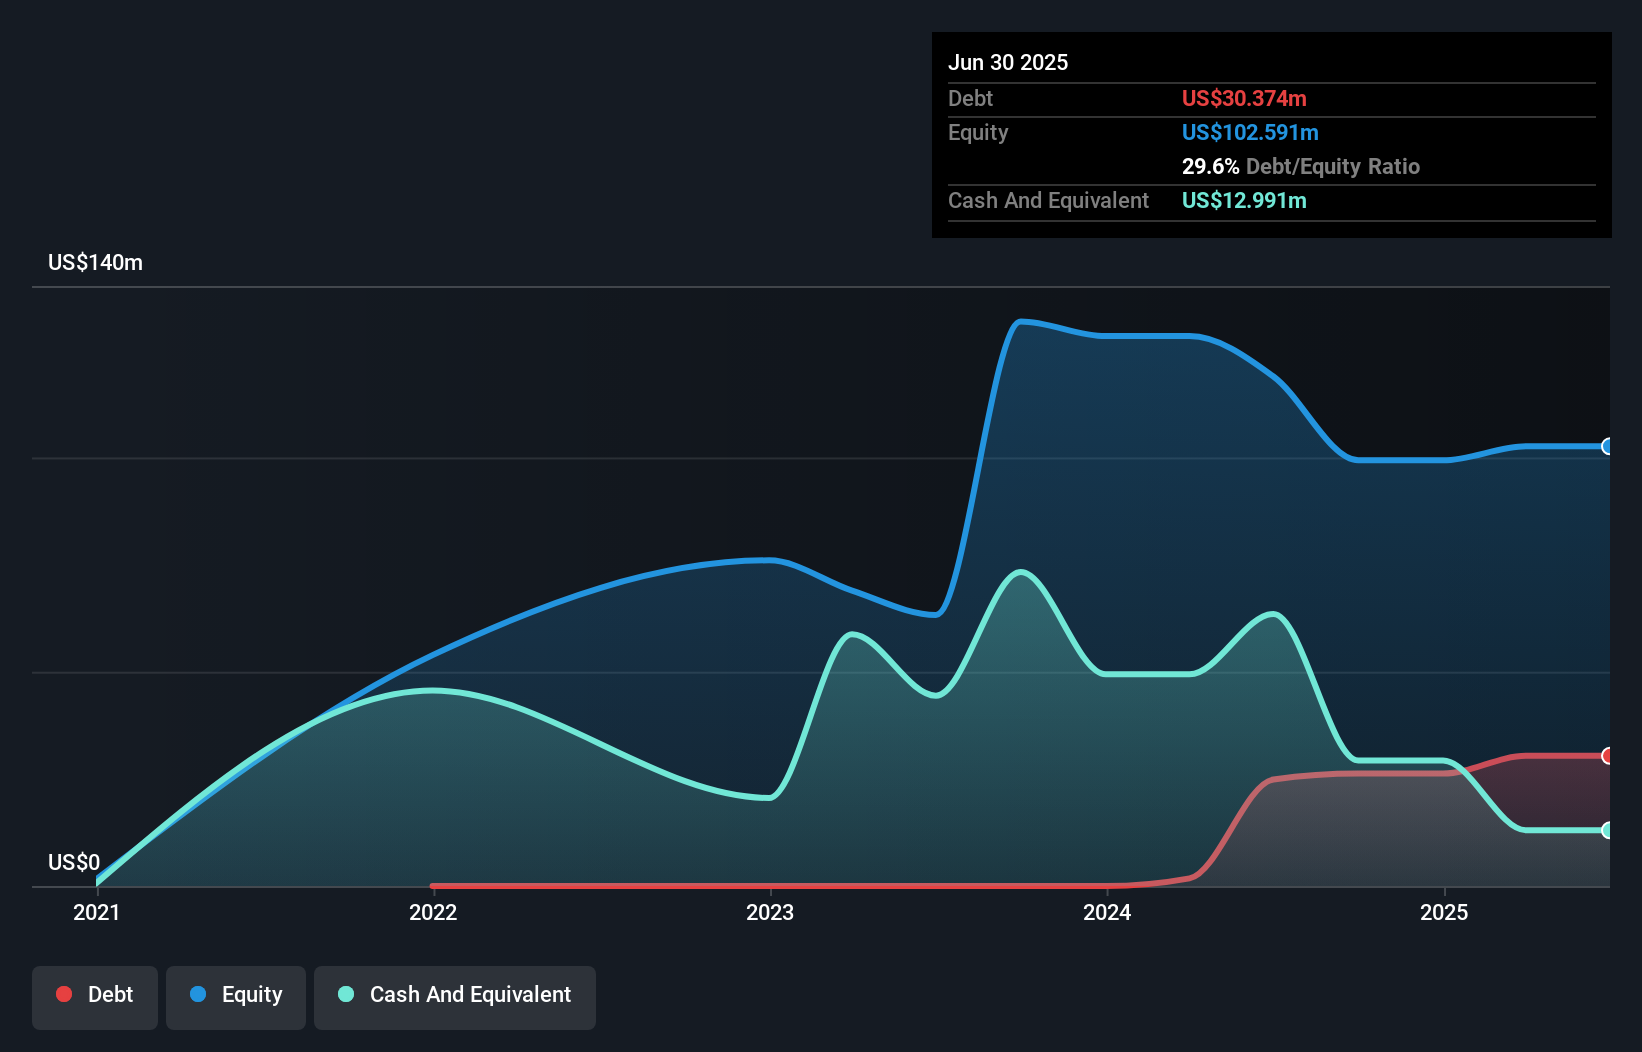The height and width of the screenshot is (1052, 1642).
Task: Open the Debt/Equity Ratio details
Action: pyautogui.click(x=1301, y=166)
